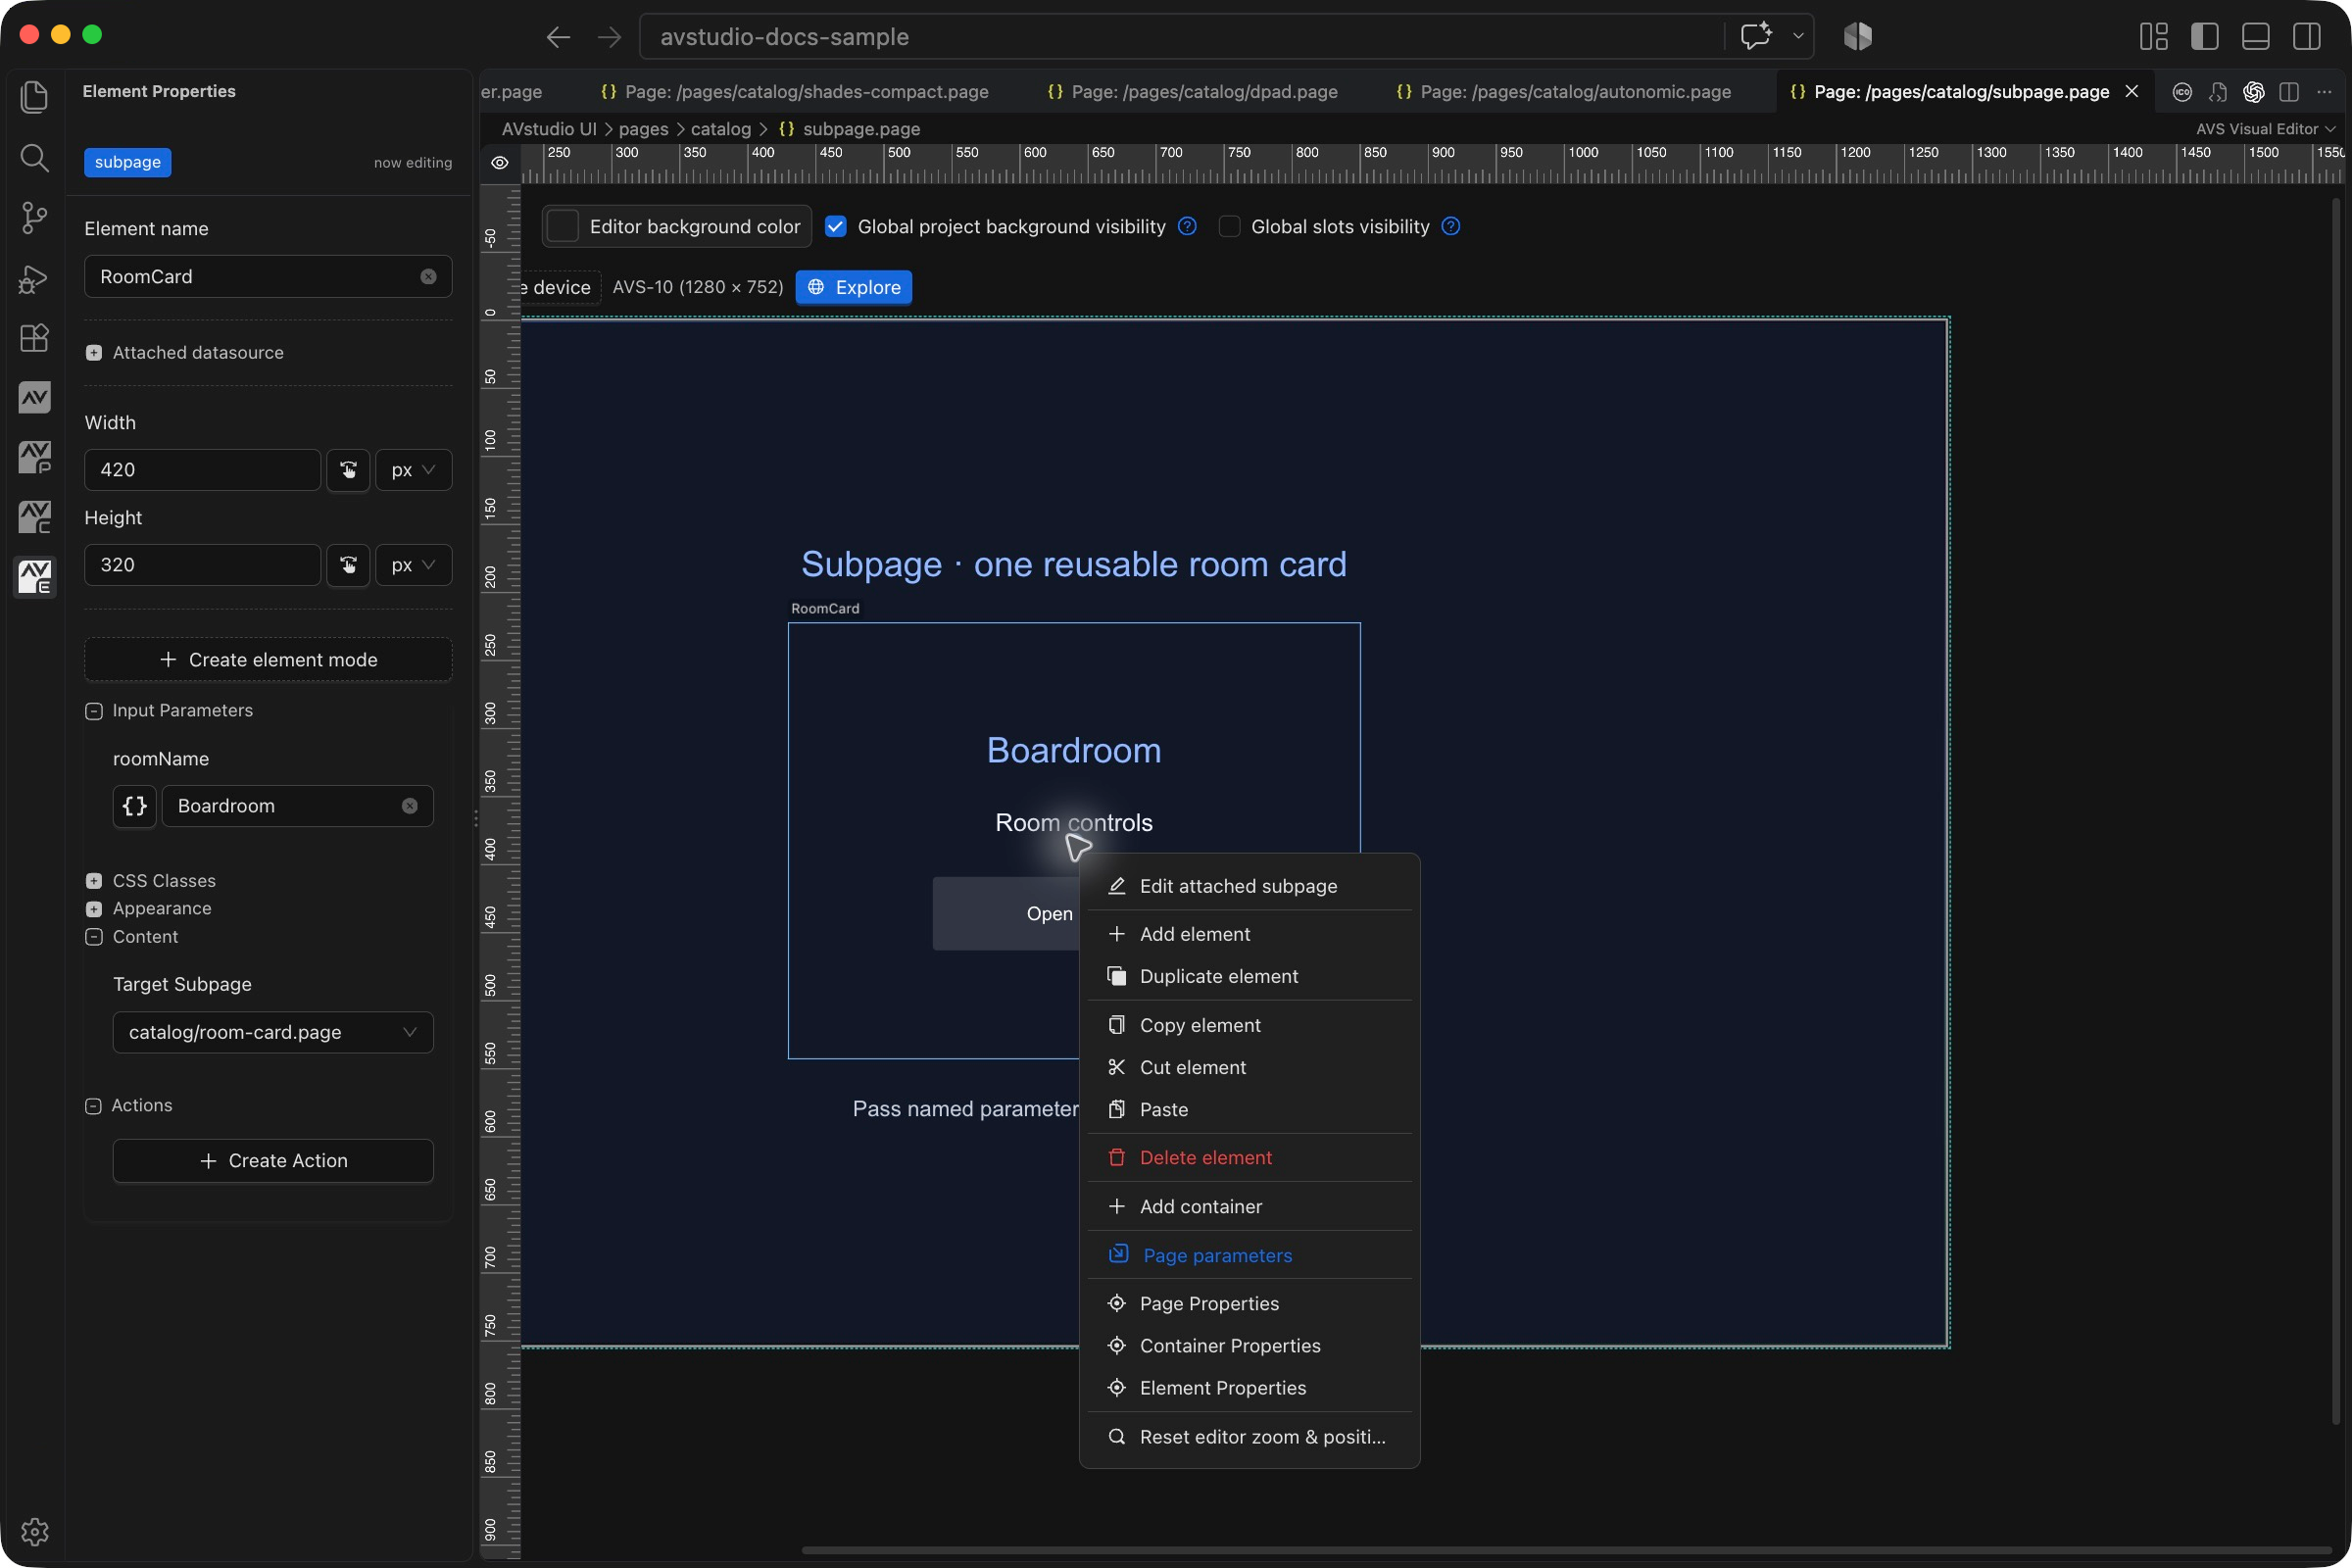The width and height of the screenshot is (2352, 1568).
Task: Open the Search icon in the activity bar
Action: tap(34, 157)
